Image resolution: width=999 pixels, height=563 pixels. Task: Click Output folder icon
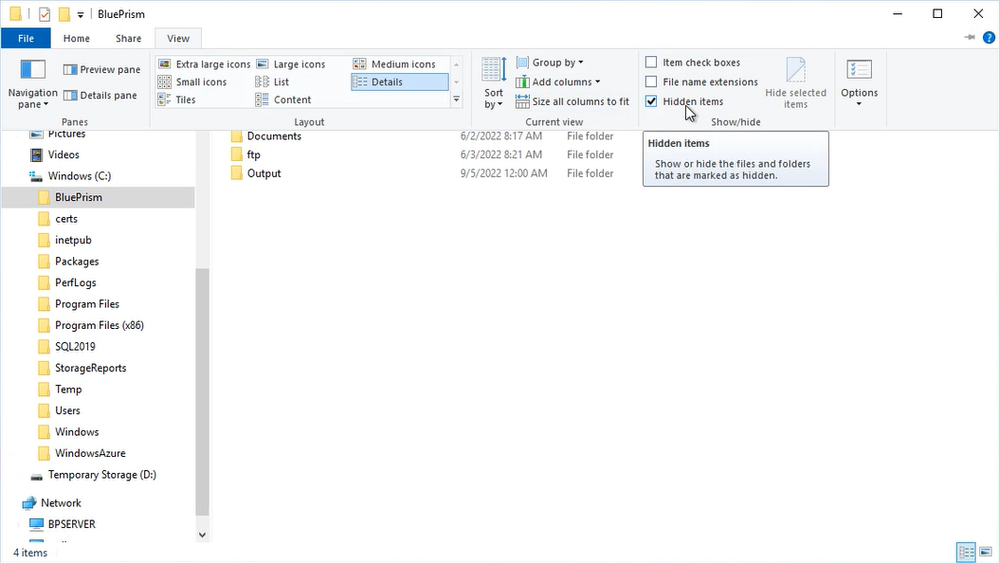tap(236, 173)
